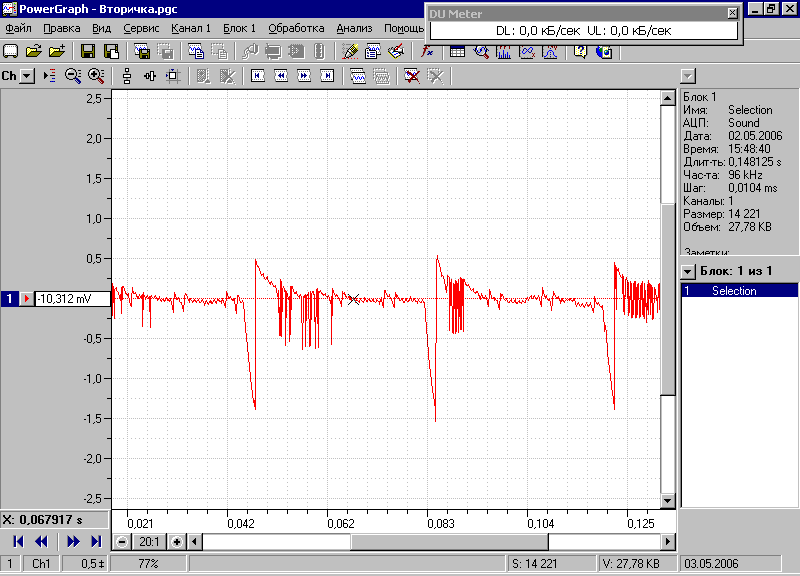Click the Save floppy disk icon
This screenshot has width=800, height=576.
coord(88,52)
